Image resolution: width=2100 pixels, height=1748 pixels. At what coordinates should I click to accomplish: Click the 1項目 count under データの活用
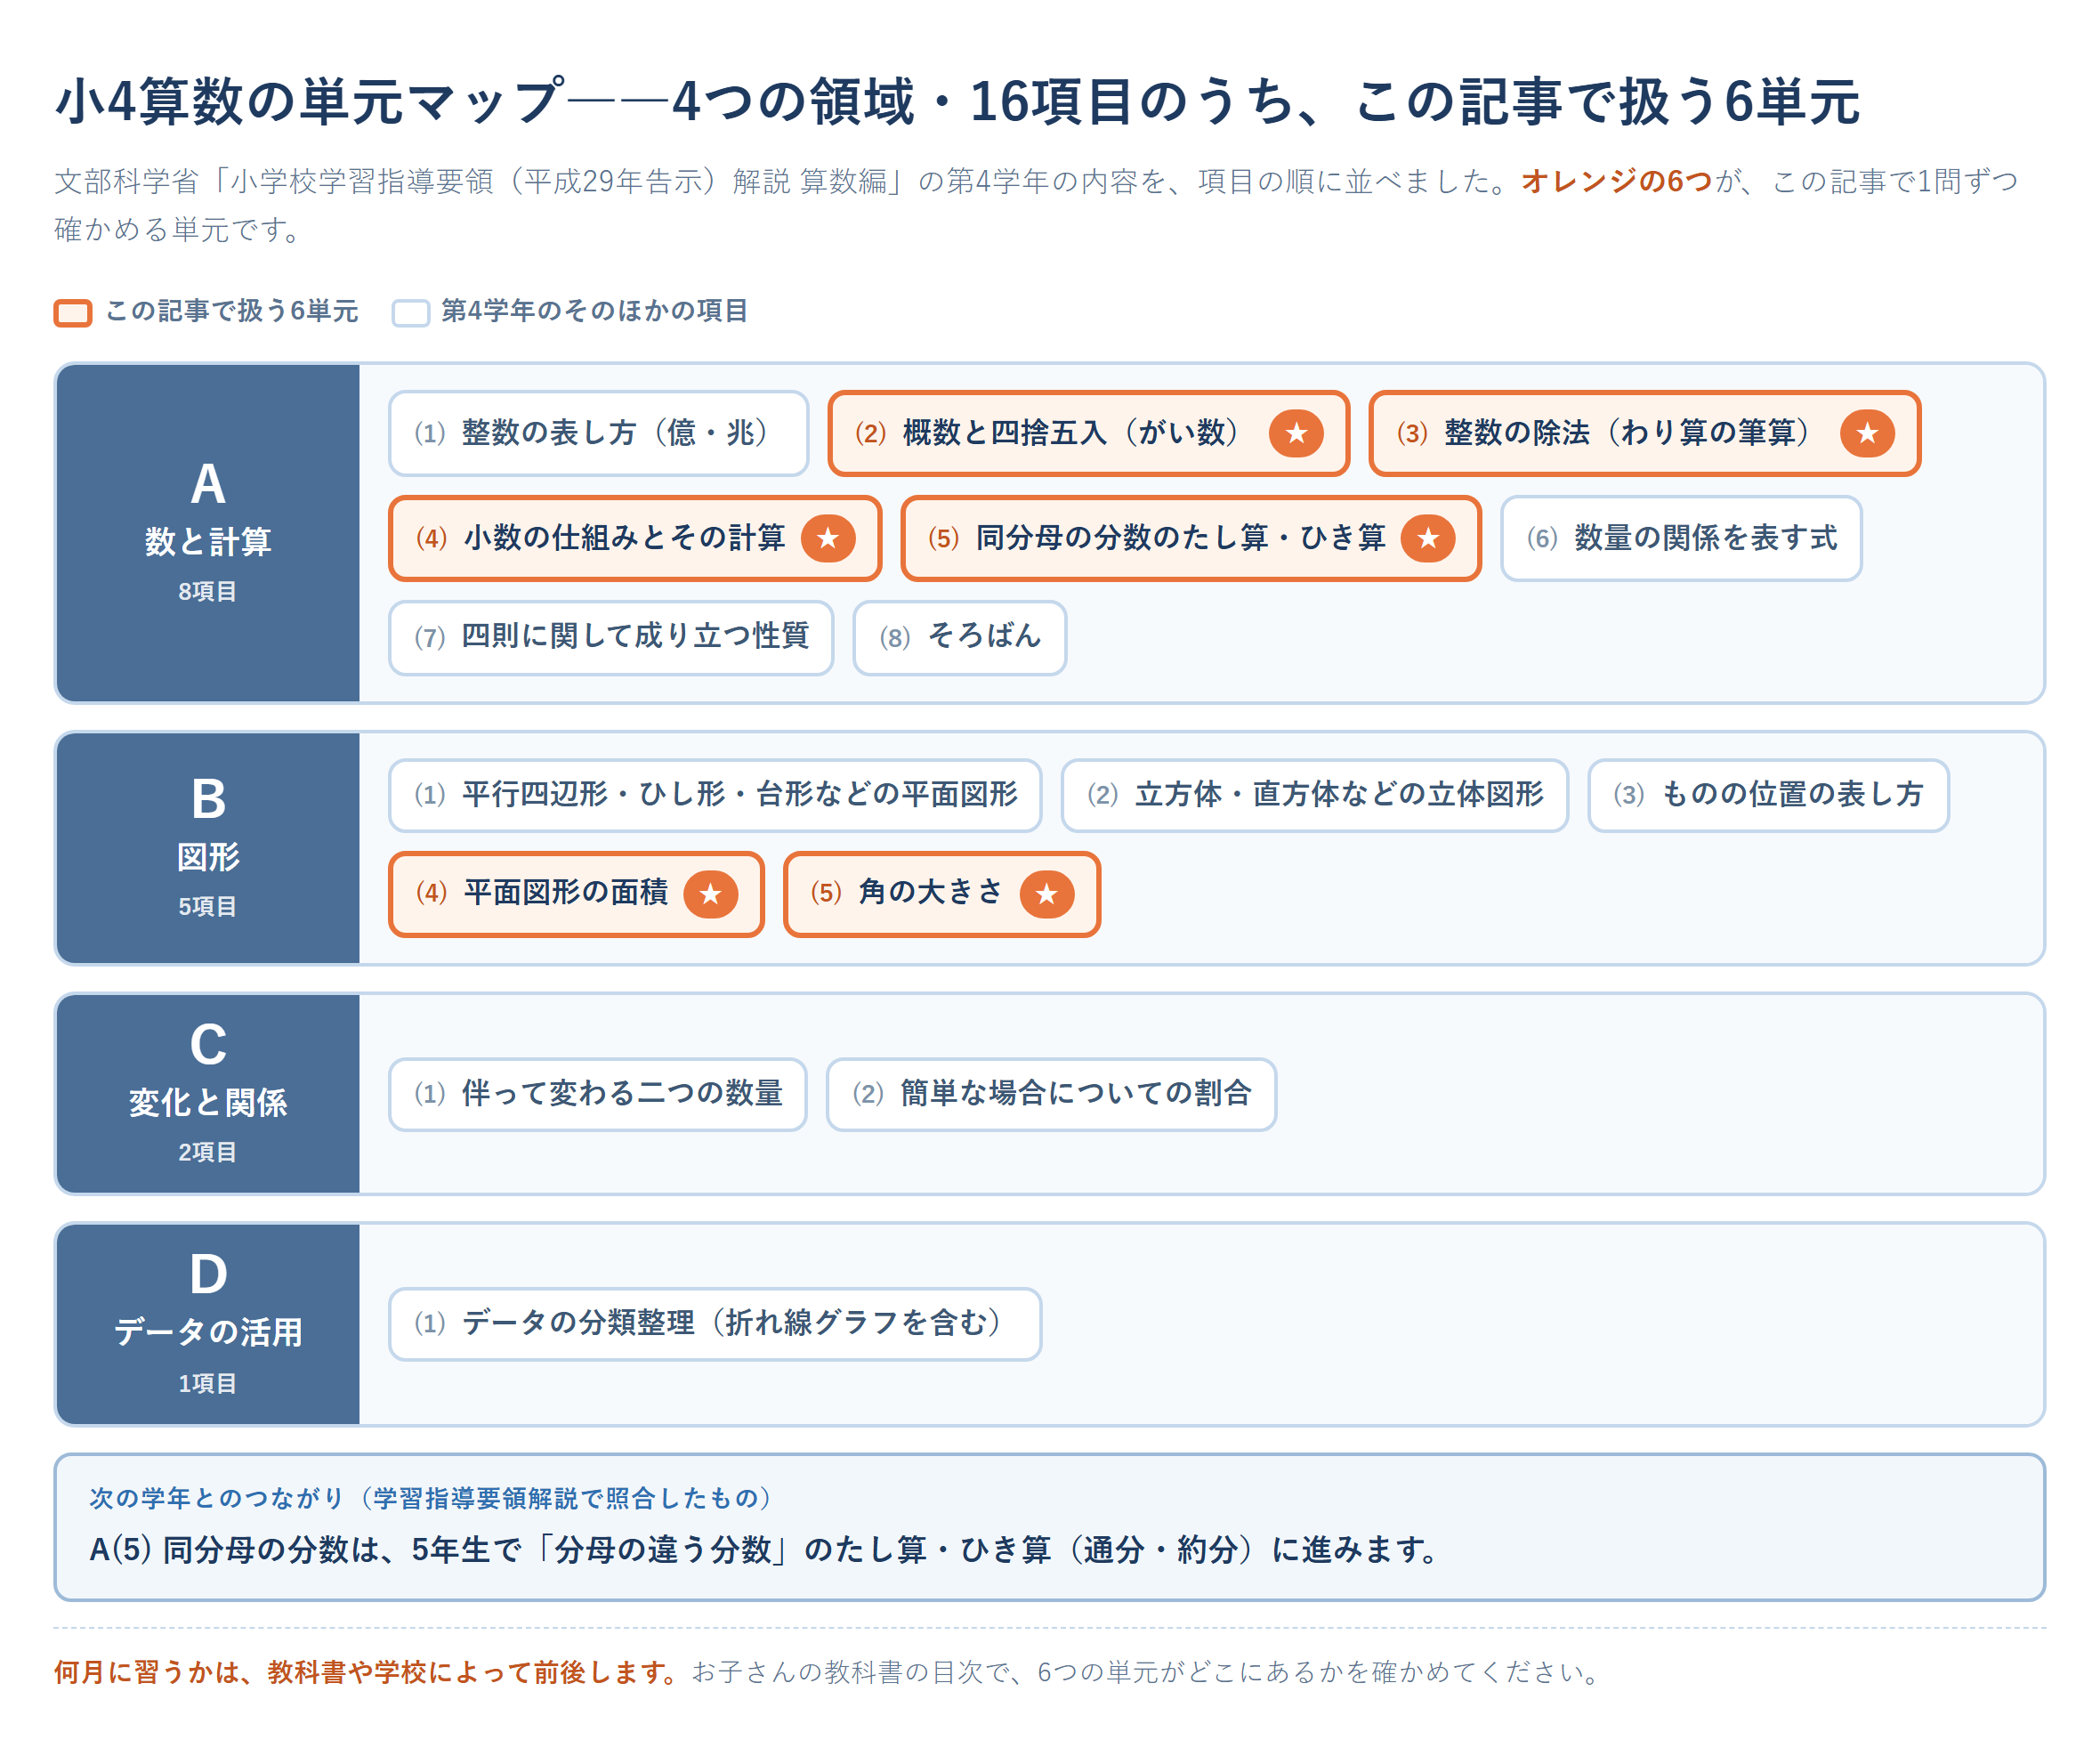(x=208, y=1383)
